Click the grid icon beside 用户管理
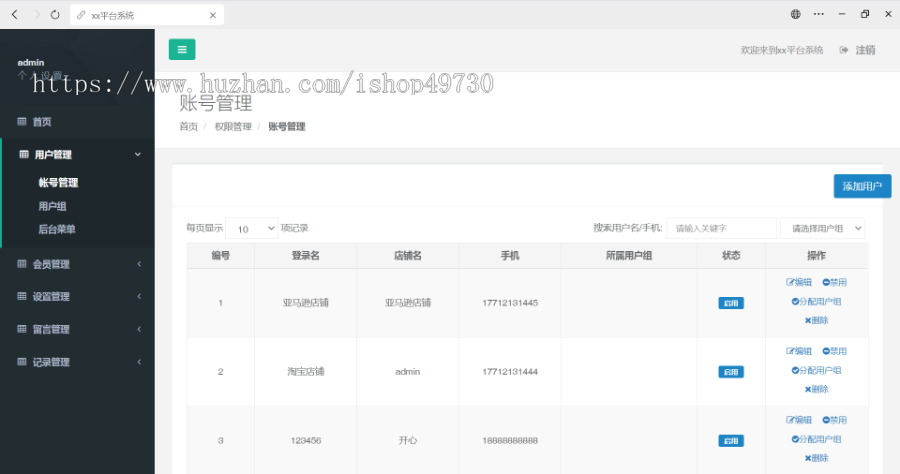The height and width of the screenshot is (474, 900). pyautogui.click(x=24, y=154)
